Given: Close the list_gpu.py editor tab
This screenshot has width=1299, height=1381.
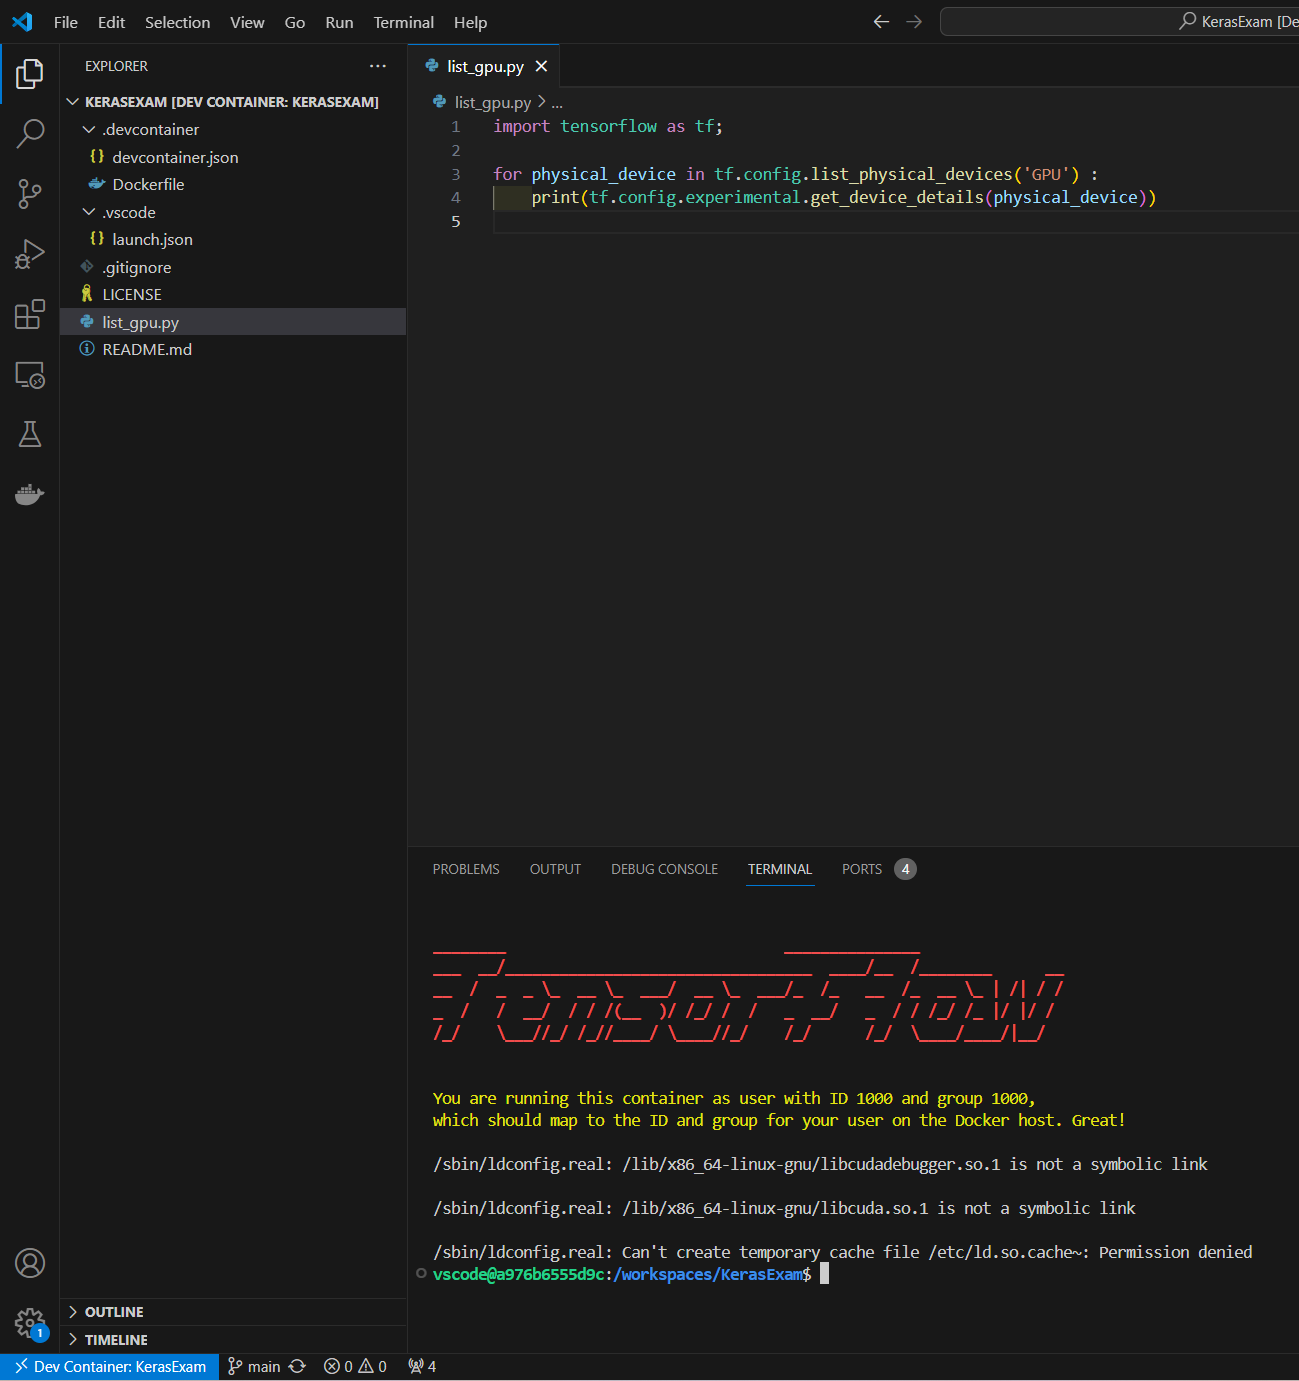Looking at the screenshot, I should coord(541,66).
